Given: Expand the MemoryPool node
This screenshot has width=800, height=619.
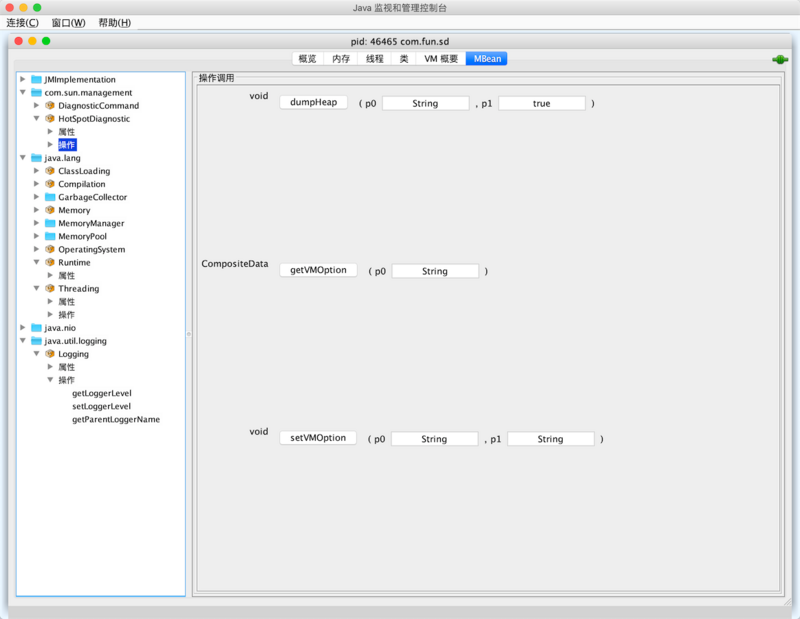Looking at the screenshot, I should click(36, 236).
